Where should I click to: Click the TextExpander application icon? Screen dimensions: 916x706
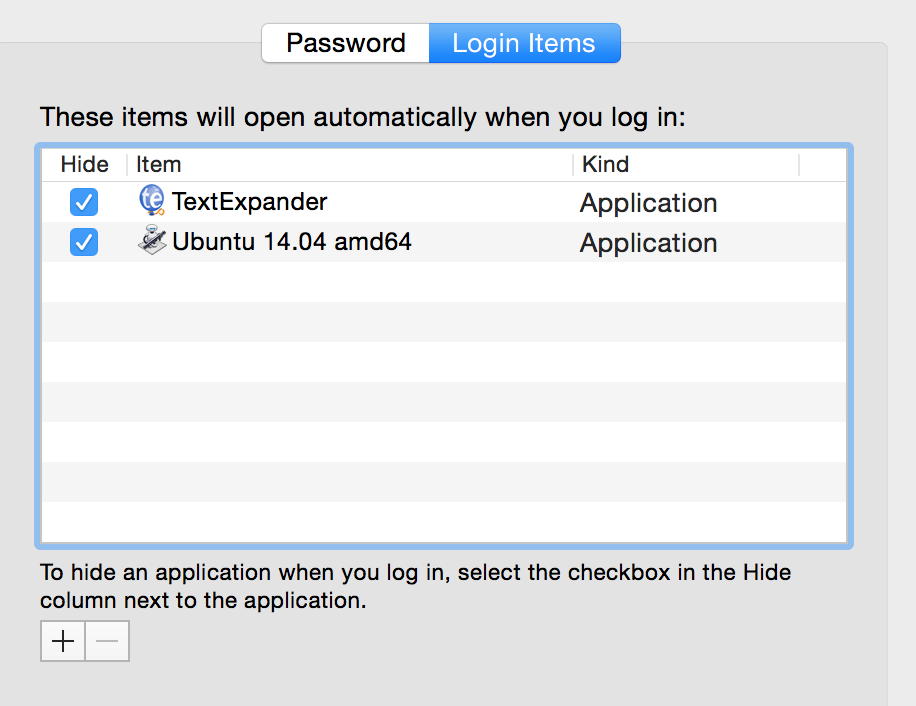[152, 201]
